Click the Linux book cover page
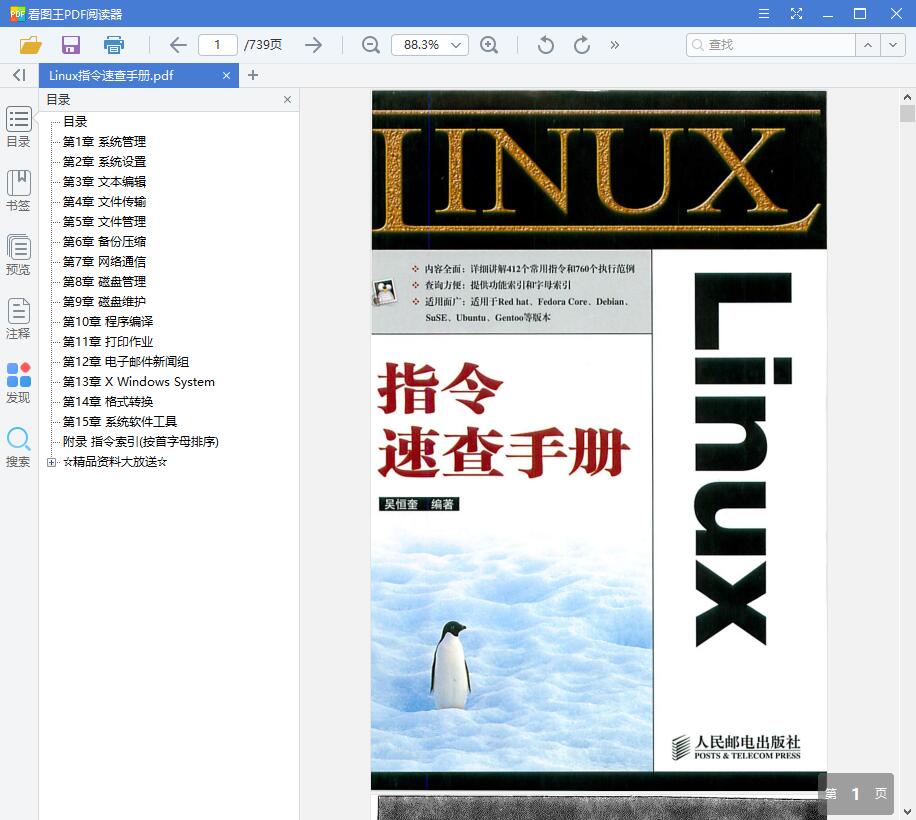 (x=599, y=440)
